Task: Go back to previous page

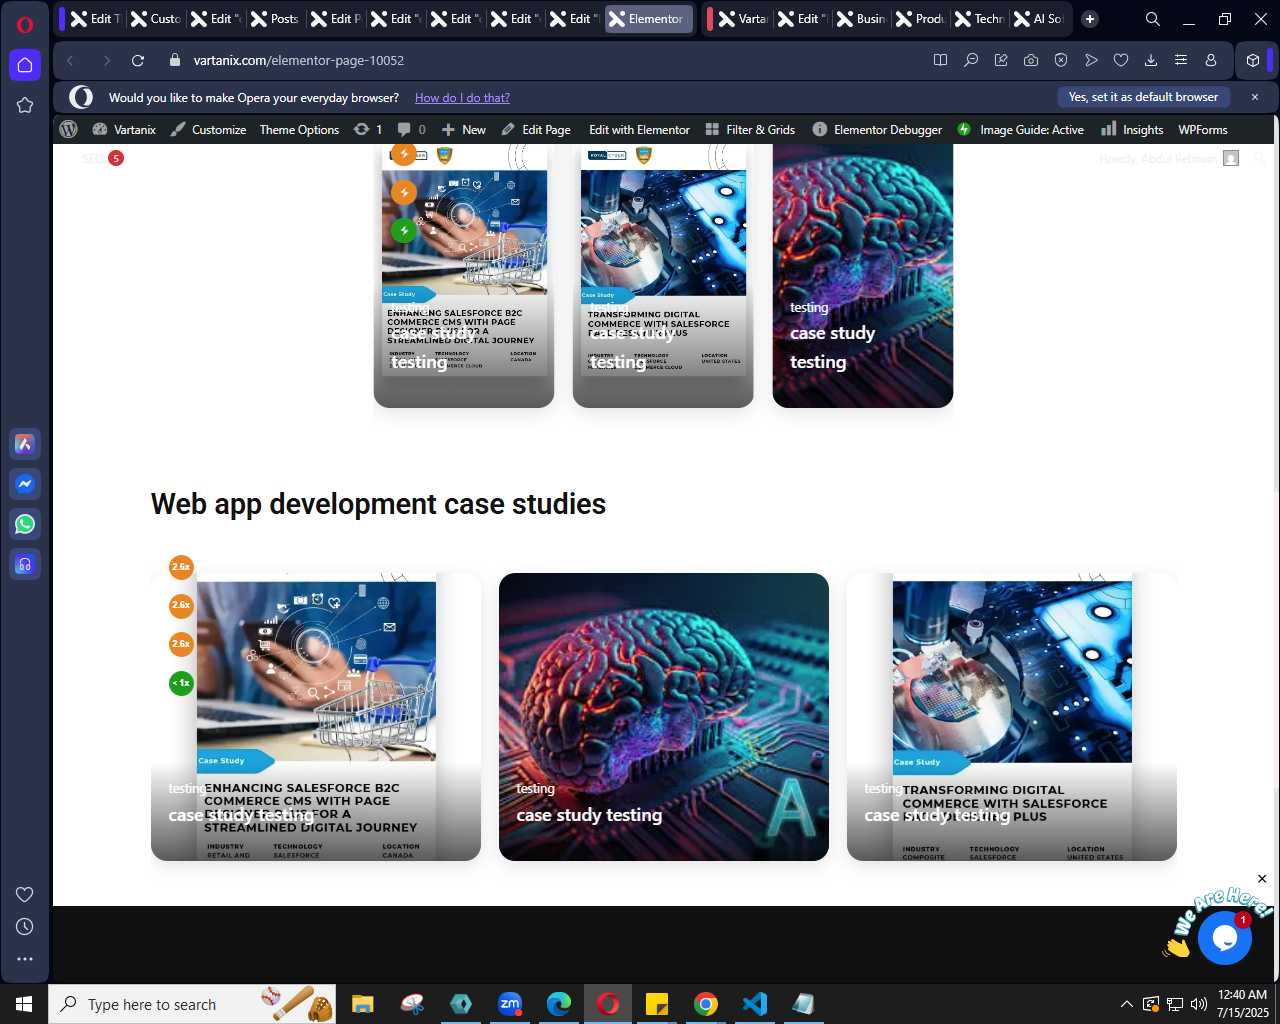Action: 70,60
